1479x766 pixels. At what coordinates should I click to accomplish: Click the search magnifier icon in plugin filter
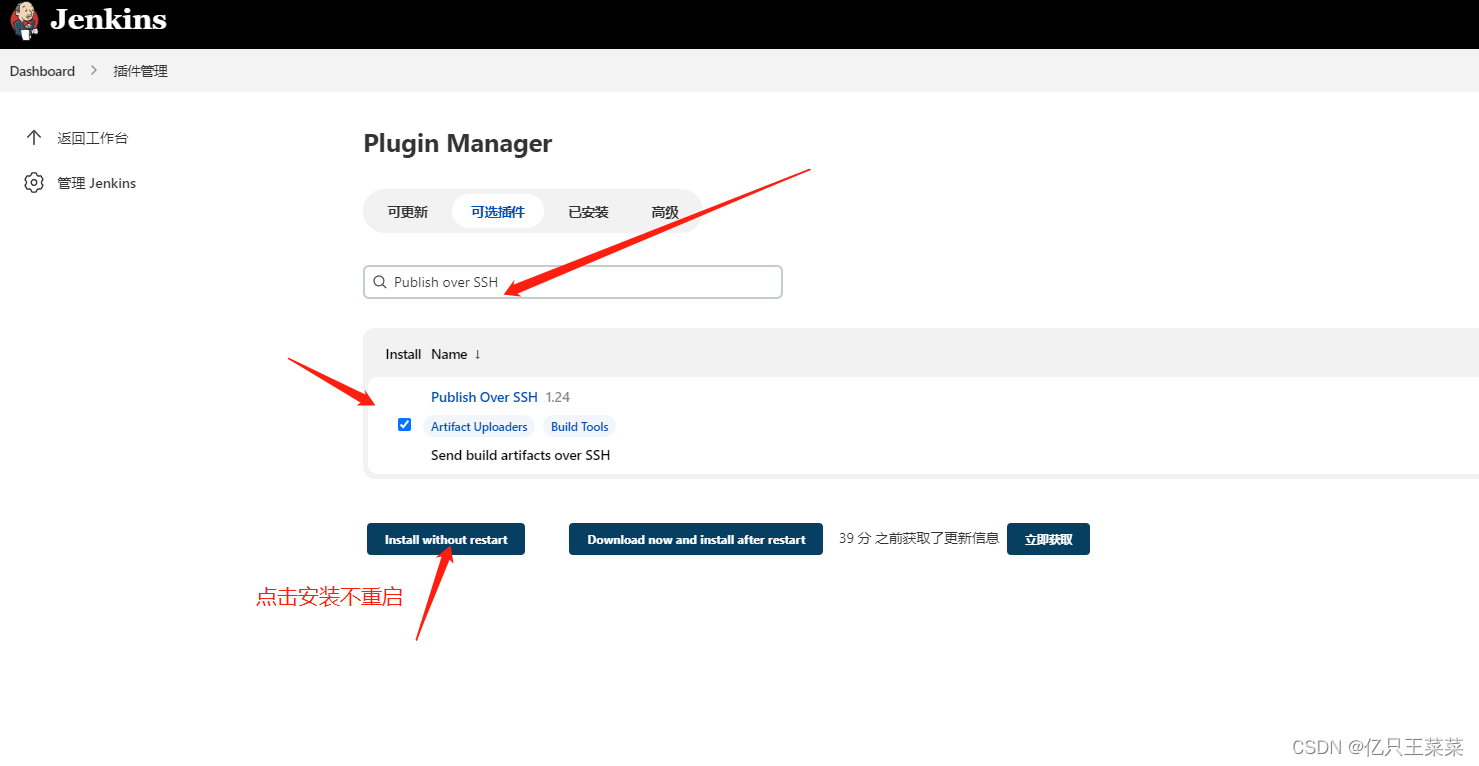coord(380,282)
